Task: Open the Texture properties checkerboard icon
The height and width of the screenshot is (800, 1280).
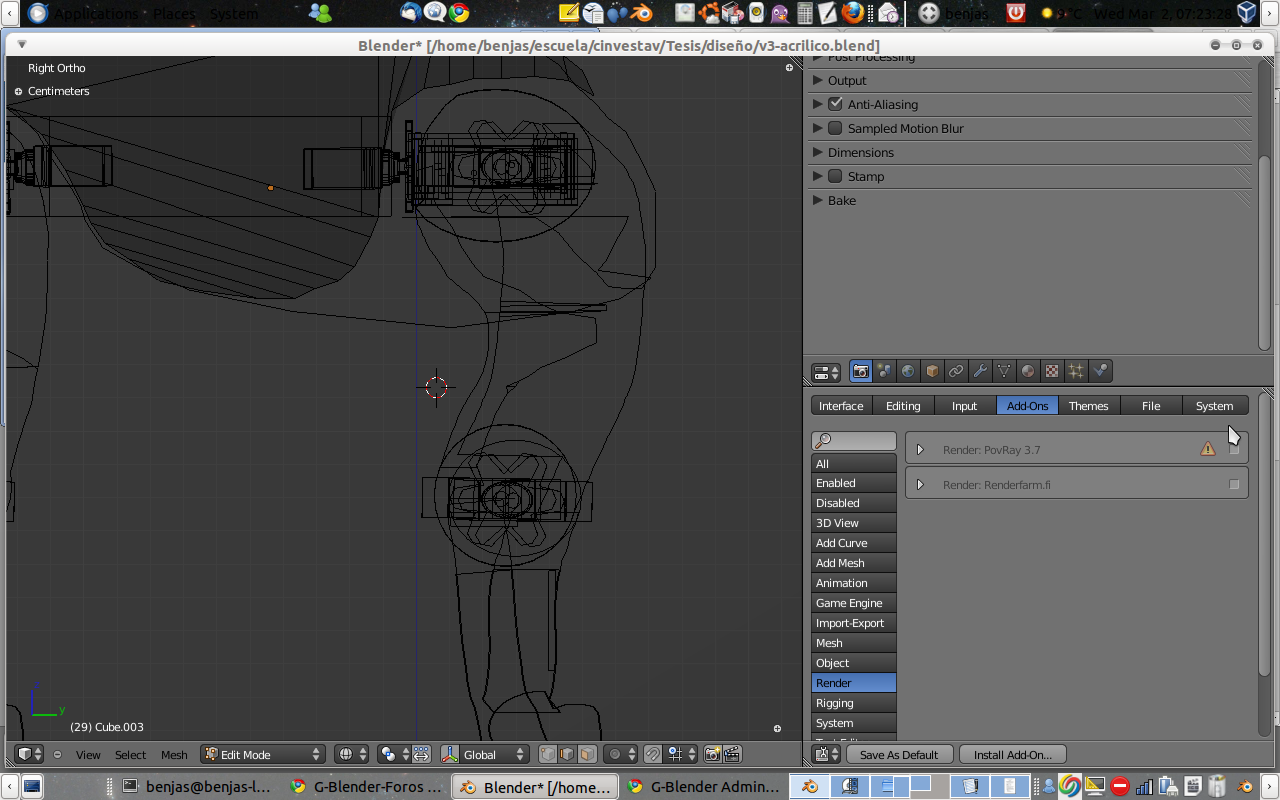Action: tap(1052, 371)
